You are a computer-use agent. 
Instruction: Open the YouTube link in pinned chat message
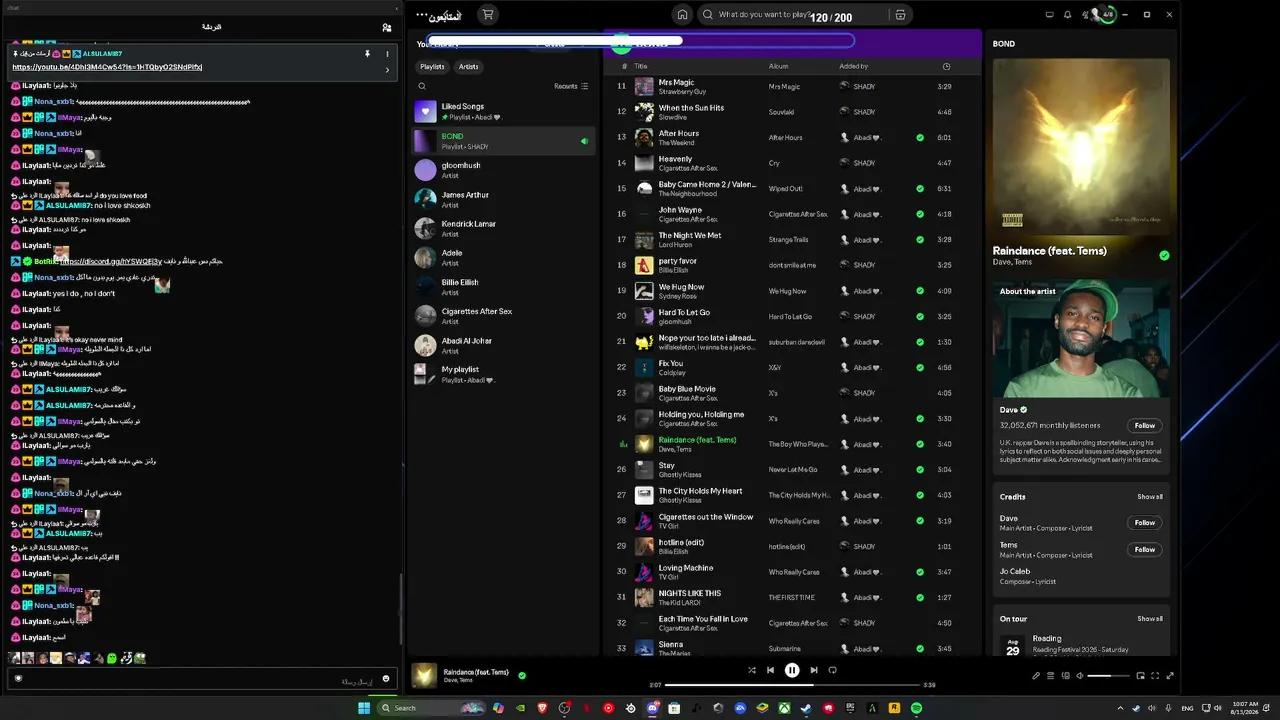[x=107, y=67]
